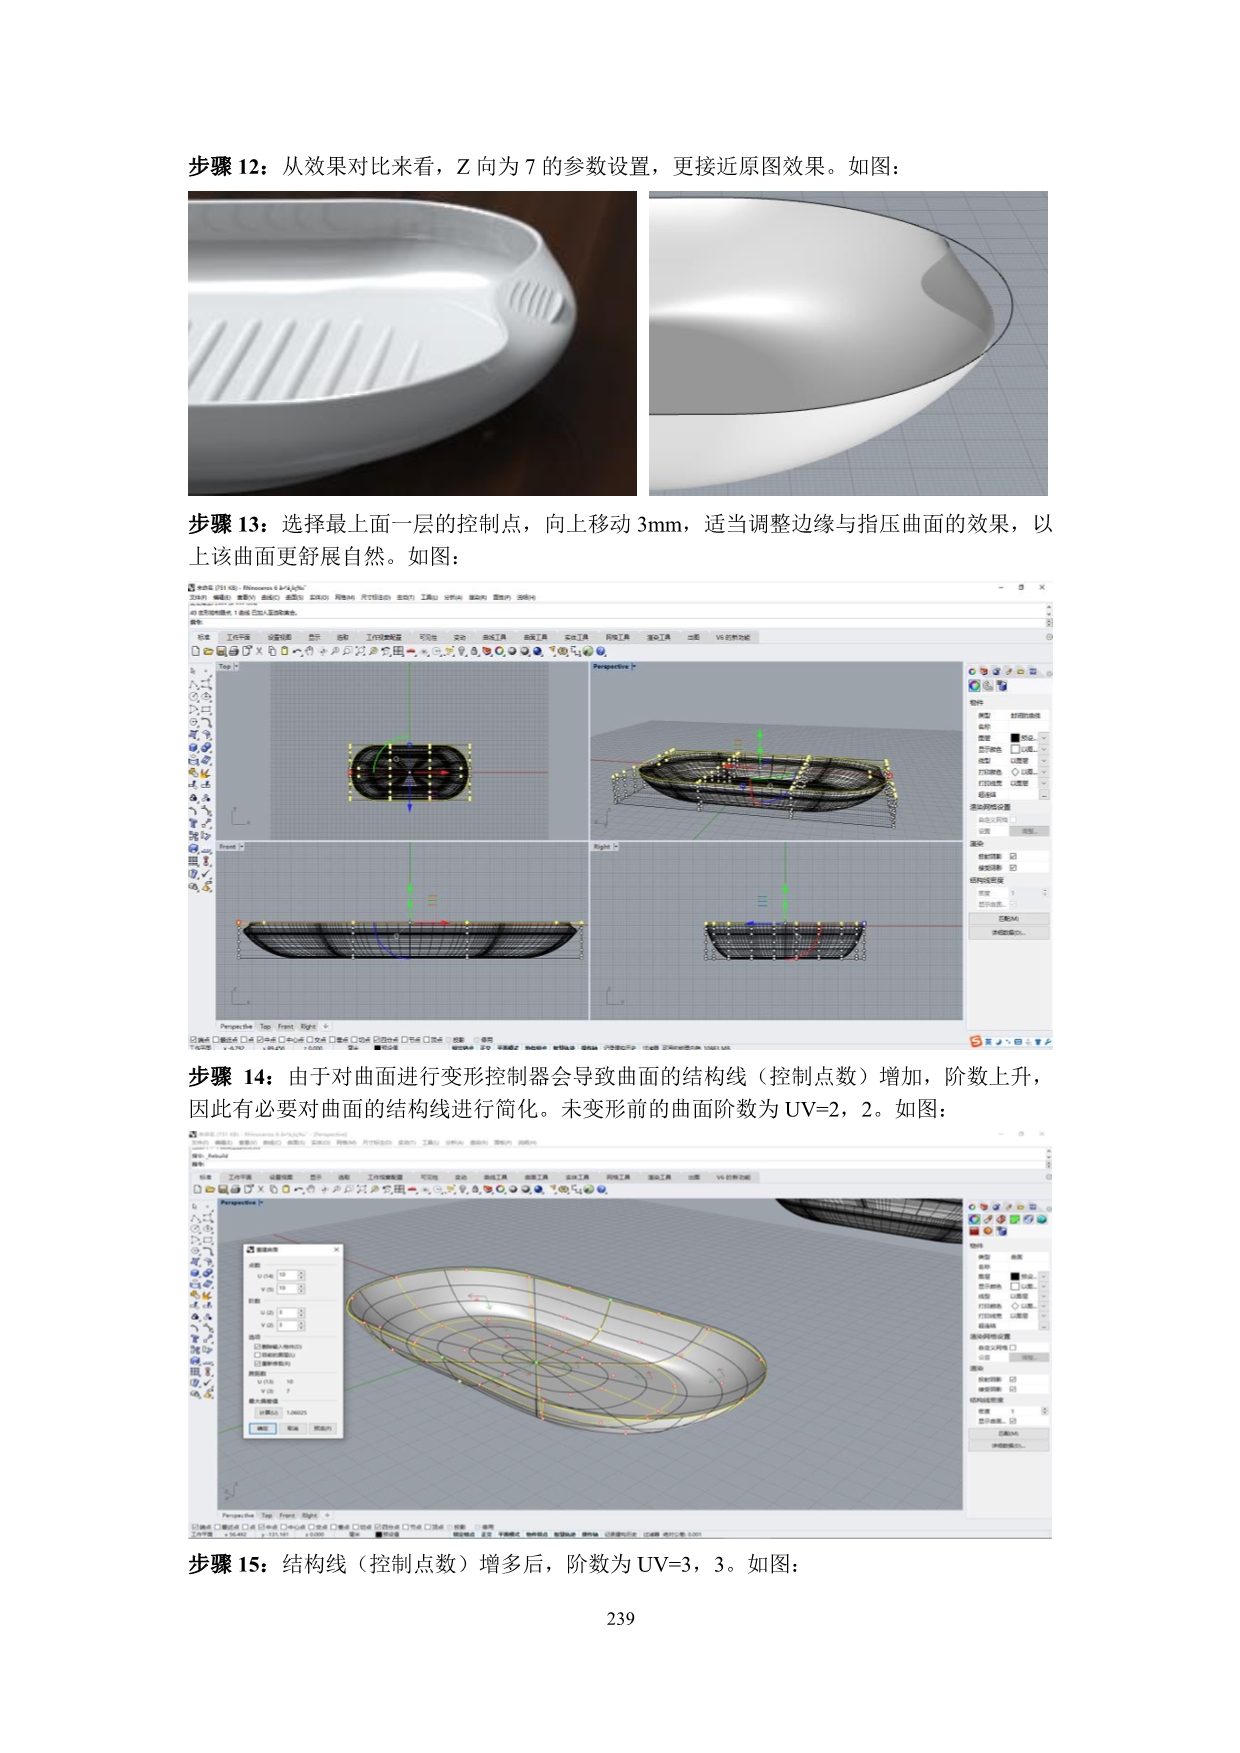This screenshot has height=1753, width=1240.
Task: Click red icon in lower Rhino properties panel
Action: pyautogui.click(x=974, y=1231)
